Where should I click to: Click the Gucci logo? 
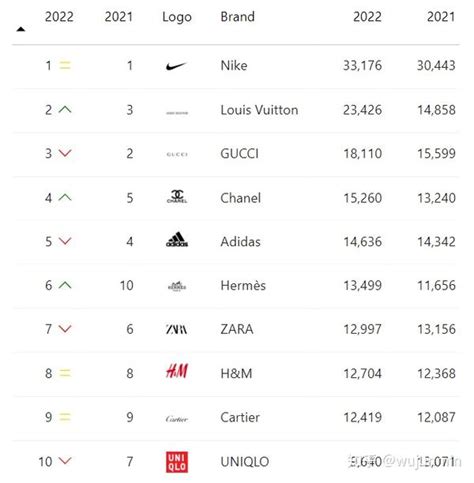177,154
